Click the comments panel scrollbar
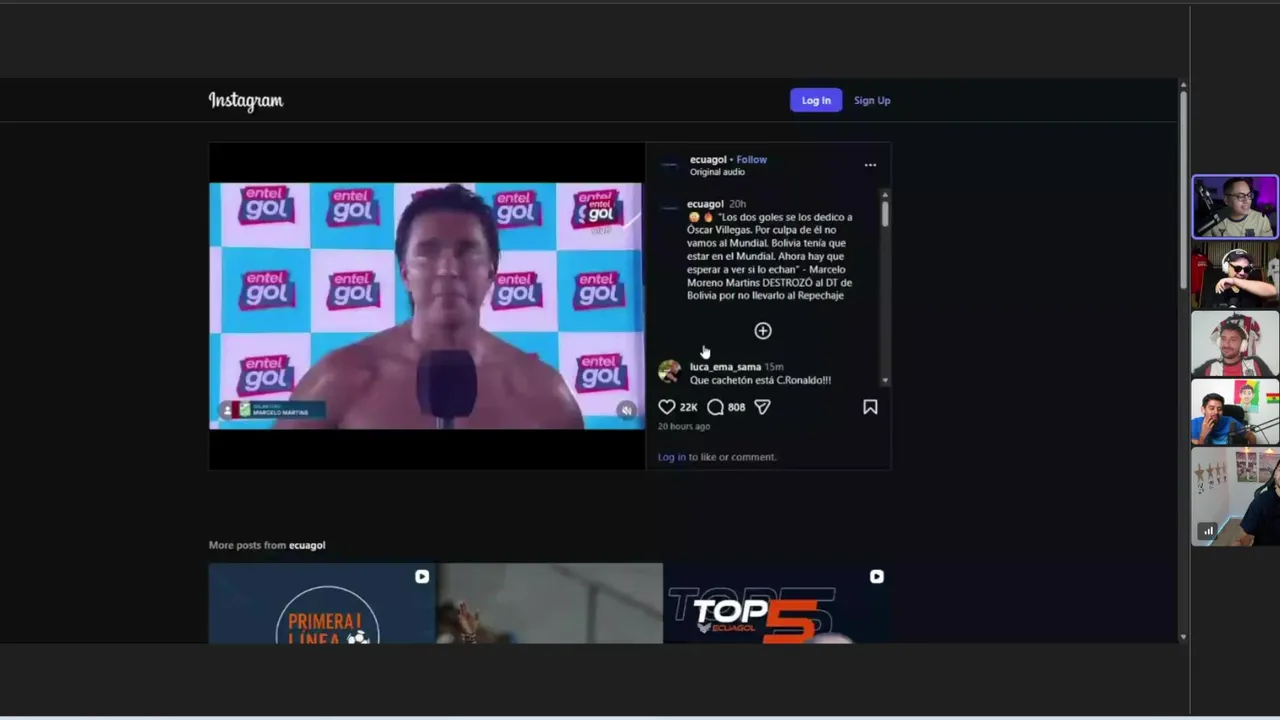Image resolution: width=1280 pixels, height=720 pixels. tap(885, 213)
